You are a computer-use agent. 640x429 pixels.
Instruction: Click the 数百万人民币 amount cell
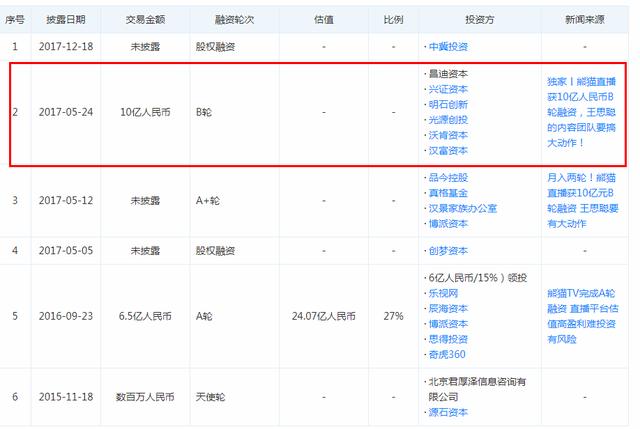[145, 397]
